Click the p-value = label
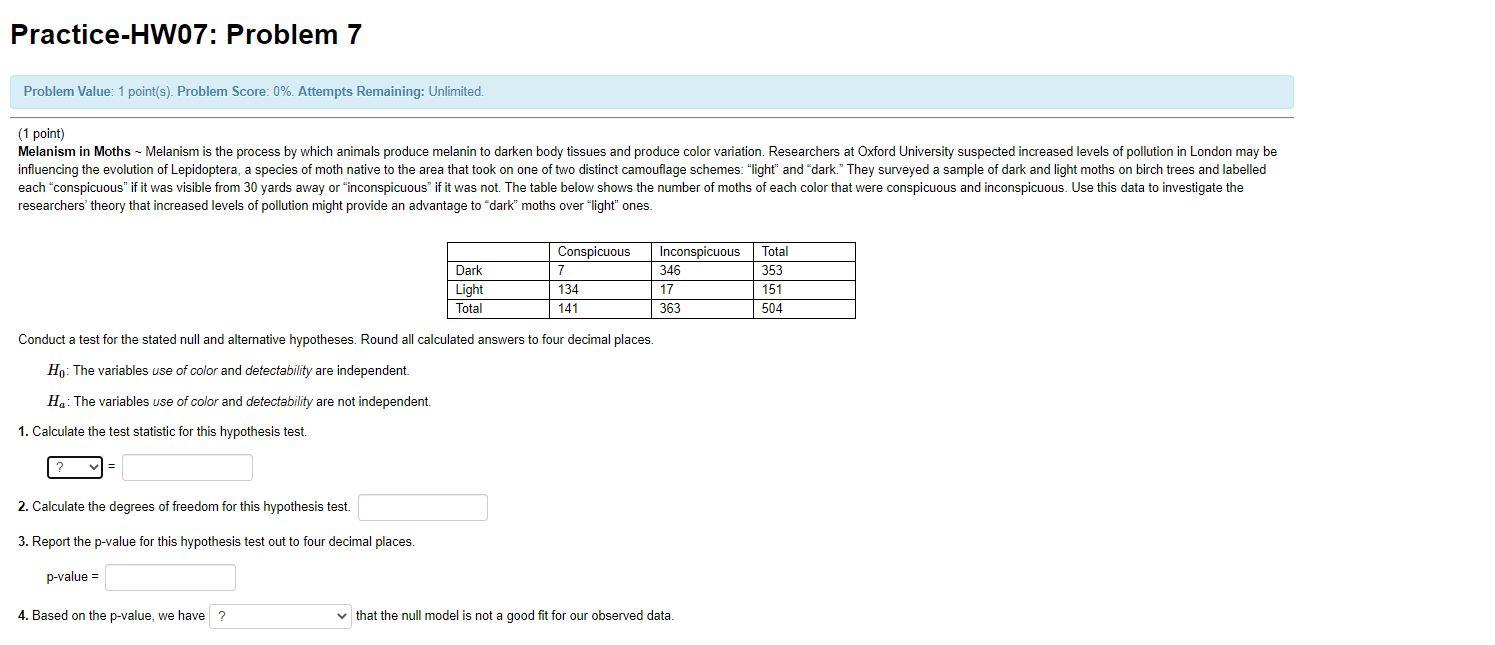The width and height of the screenshot is (1495, 645). tap(70, 576)
